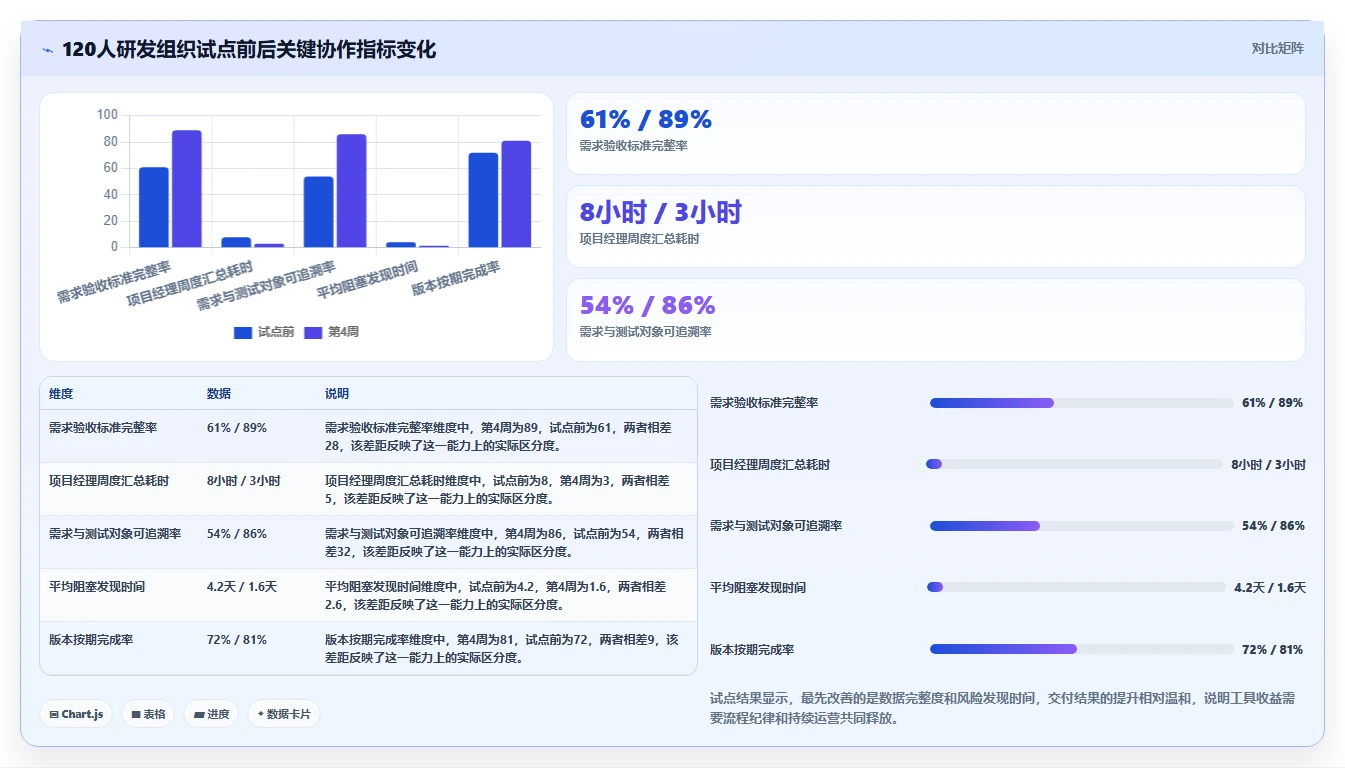Click the 需求验收标准完整率 progress bar
The height and width of the screenshot is (768, 1345).
1081,403
